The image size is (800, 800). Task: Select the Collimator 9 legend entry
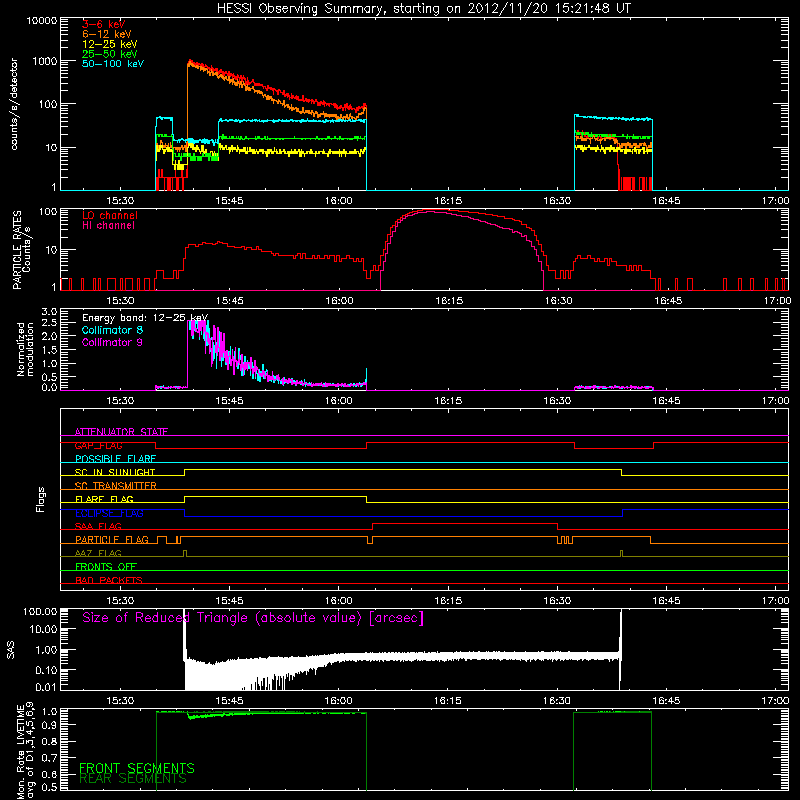point(112,342)
